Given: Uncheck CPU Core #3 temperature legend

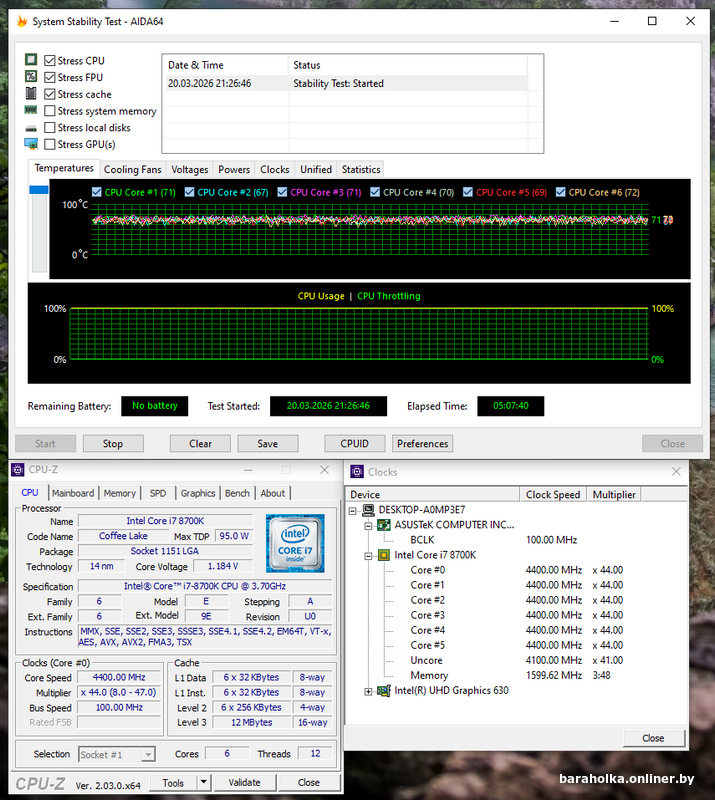Looking at the screenshot, I should (x=283, y=192).
